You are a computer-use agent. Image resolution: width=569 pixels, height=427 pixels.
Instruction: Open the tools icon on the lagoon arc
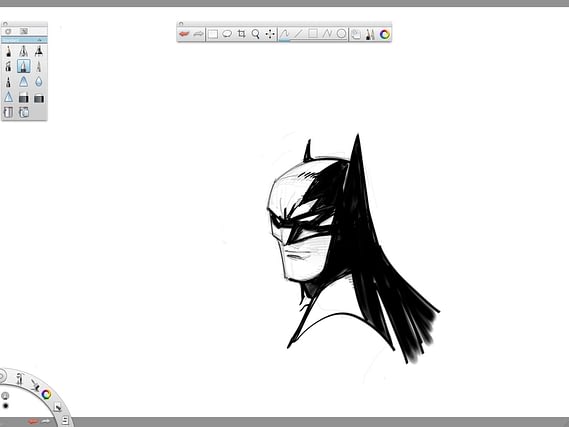coord(19,379)
